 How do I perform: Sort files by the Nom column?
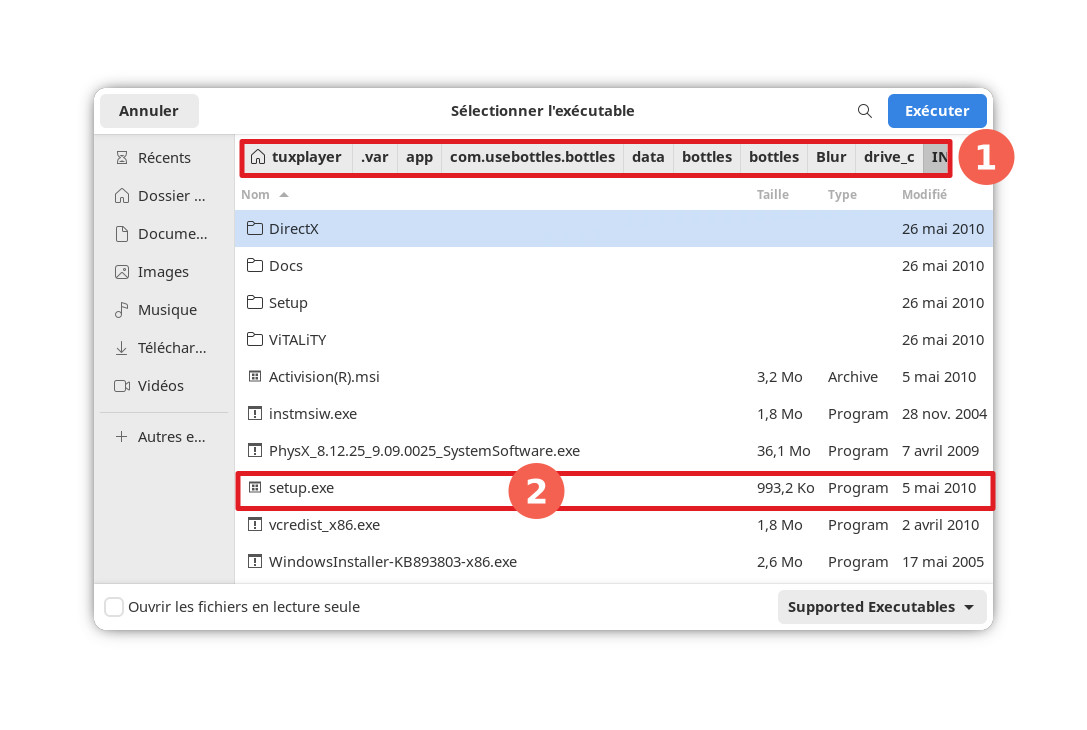tap(256, 195)
